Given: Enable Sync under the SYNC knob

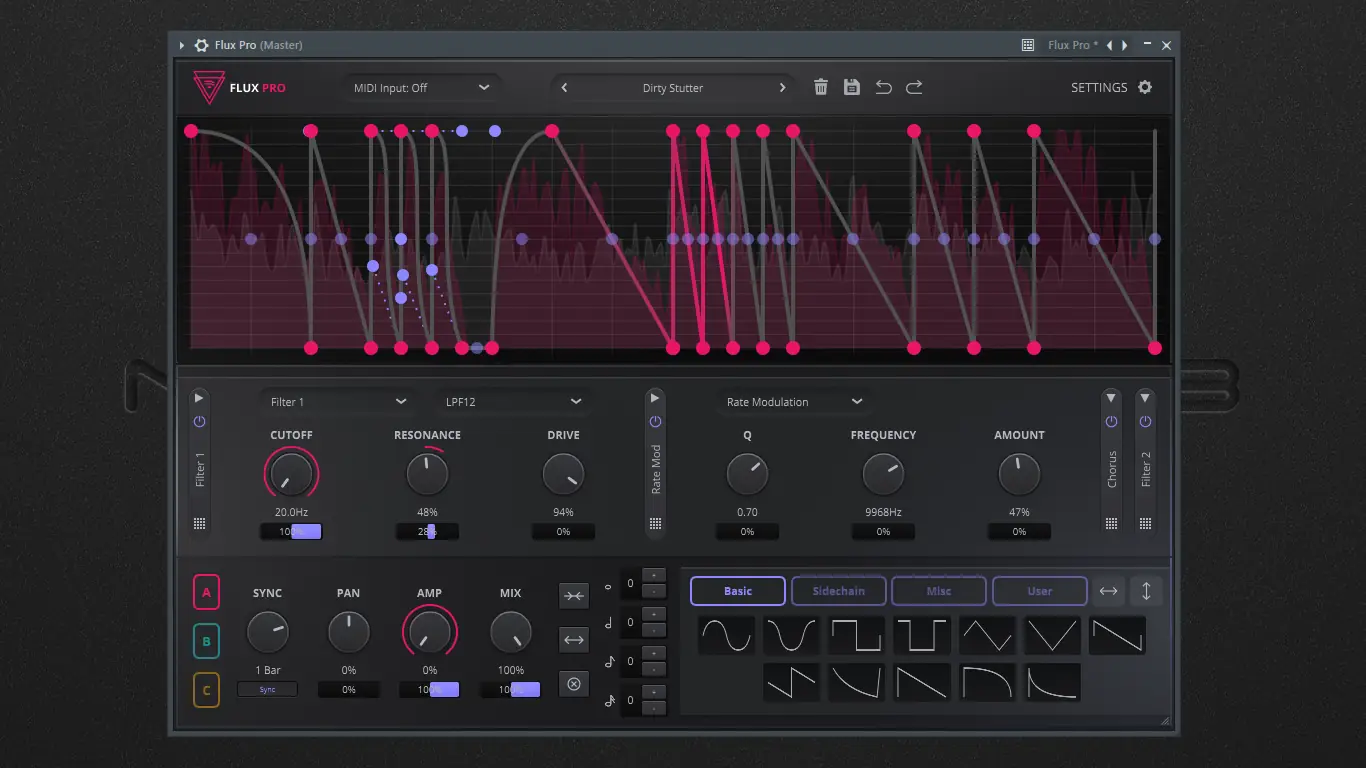Looking at the screenshot, I should (x=267, y=689).
